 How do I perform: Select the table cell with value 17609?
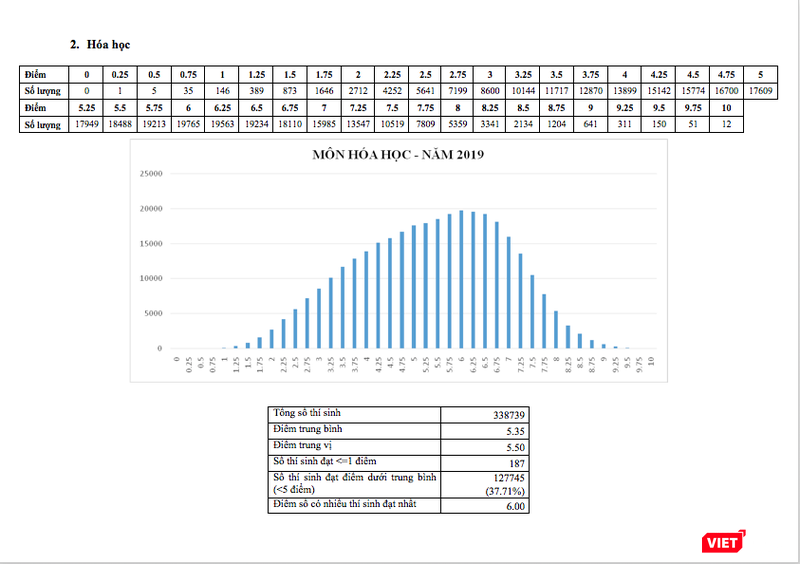coord(761,90)
